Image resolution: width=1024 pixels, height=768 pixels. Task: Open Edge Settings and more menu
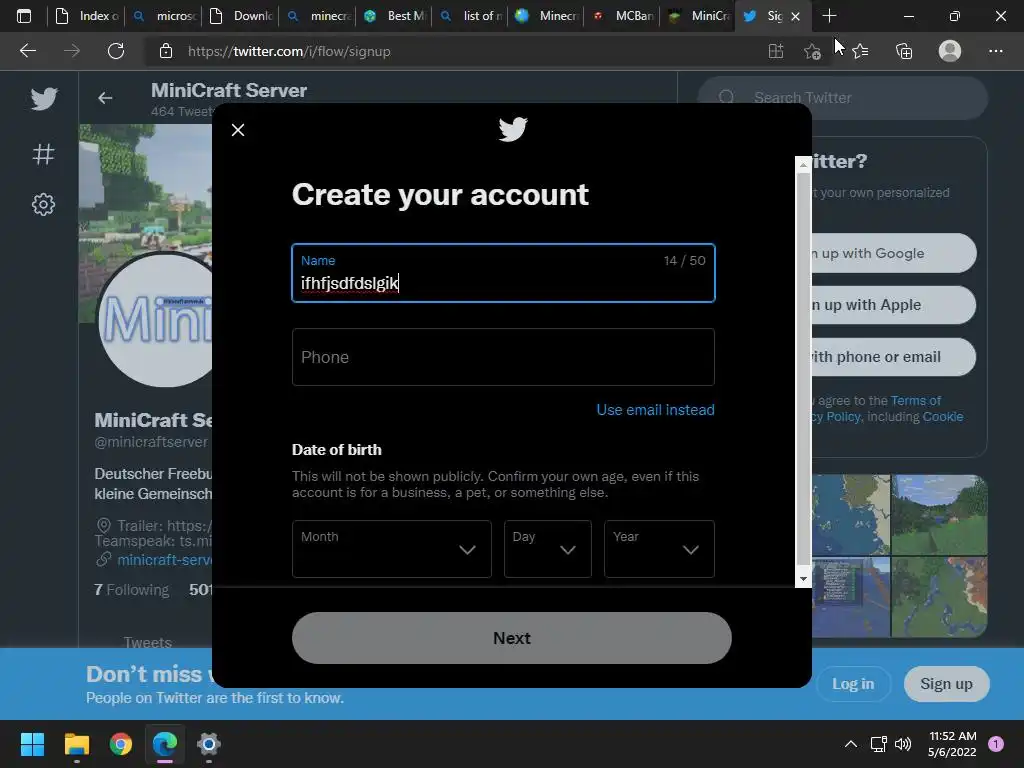point(996,51)
